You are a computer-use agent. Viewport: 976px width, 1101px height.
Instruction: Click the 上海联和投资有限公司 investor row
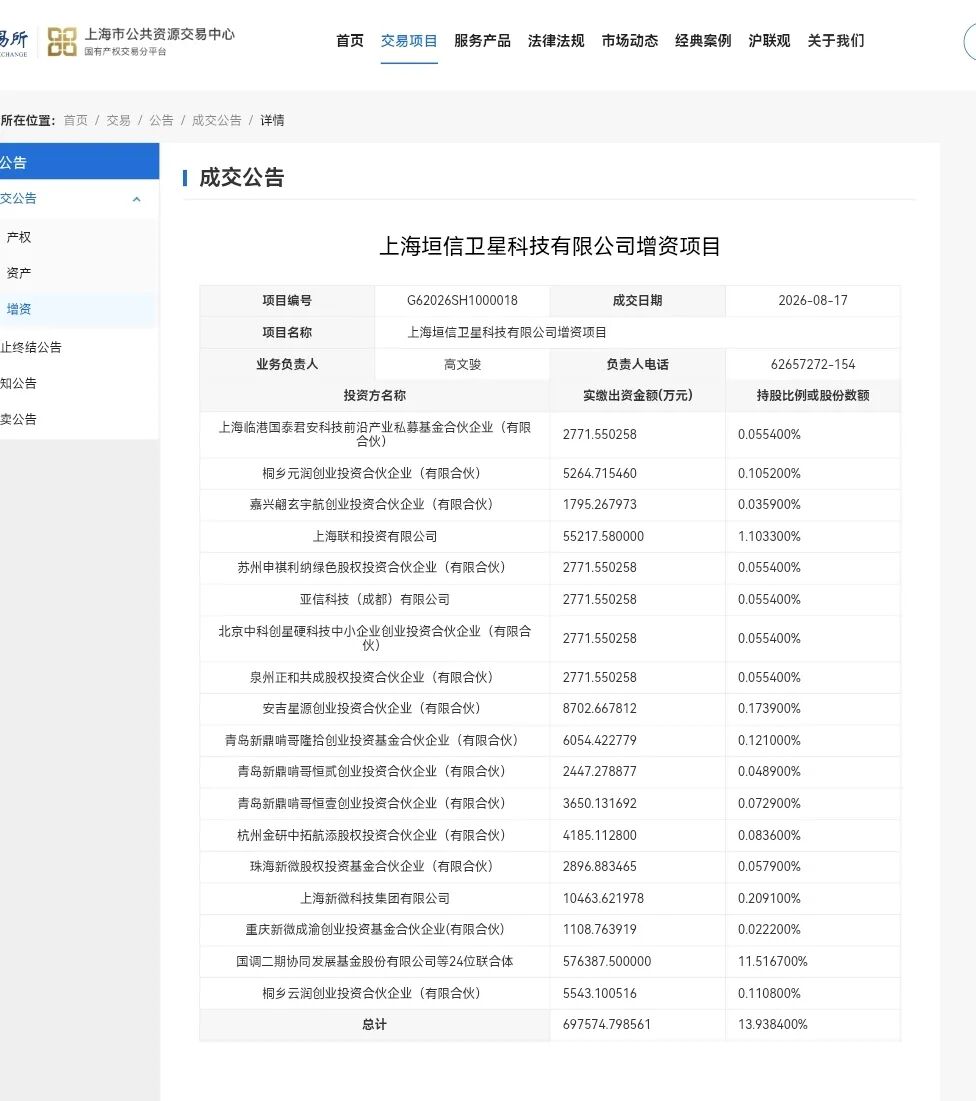point(550,536)
